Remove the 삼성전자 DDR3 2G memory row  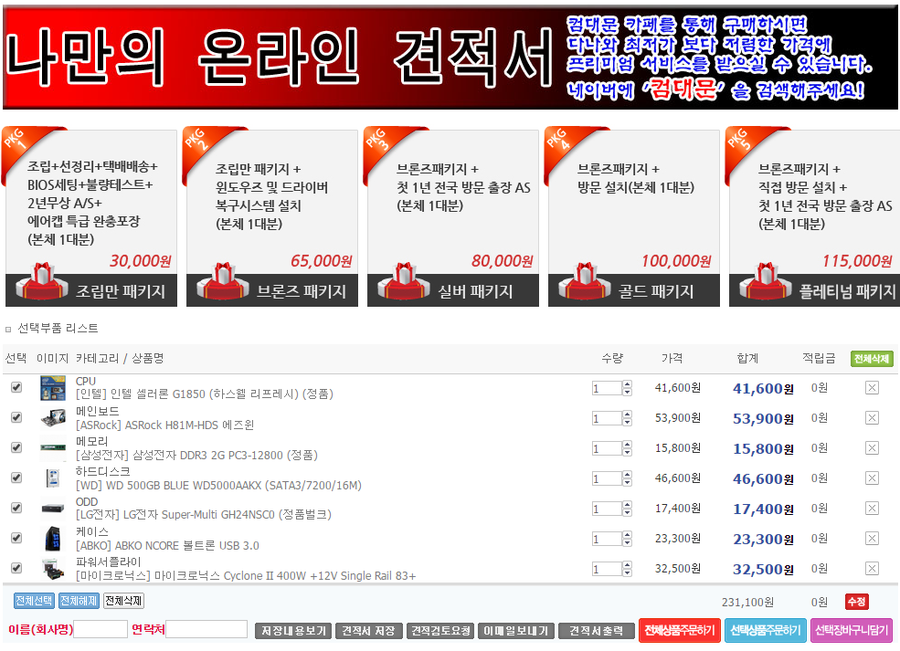(871, 448)
